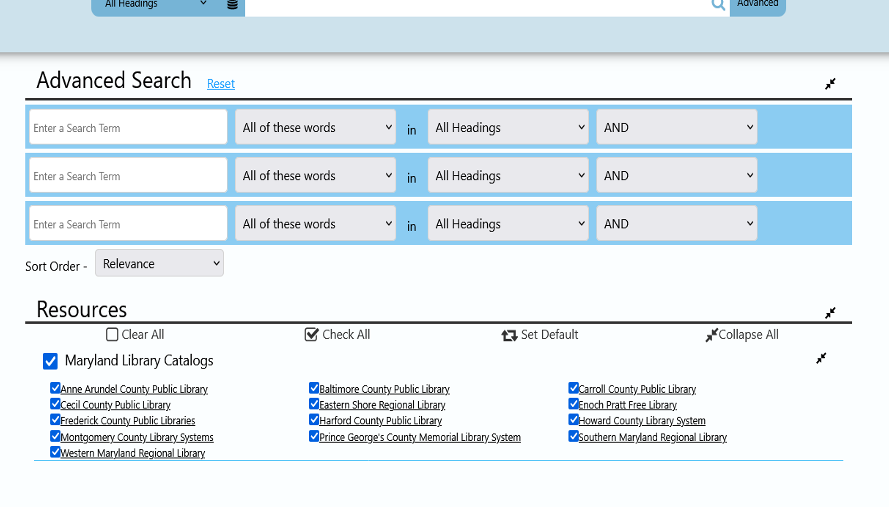Image resolution: width=890 pixels, height=508 pixels.
Task: Open second row AND operator dropdown
Action: 677,175
